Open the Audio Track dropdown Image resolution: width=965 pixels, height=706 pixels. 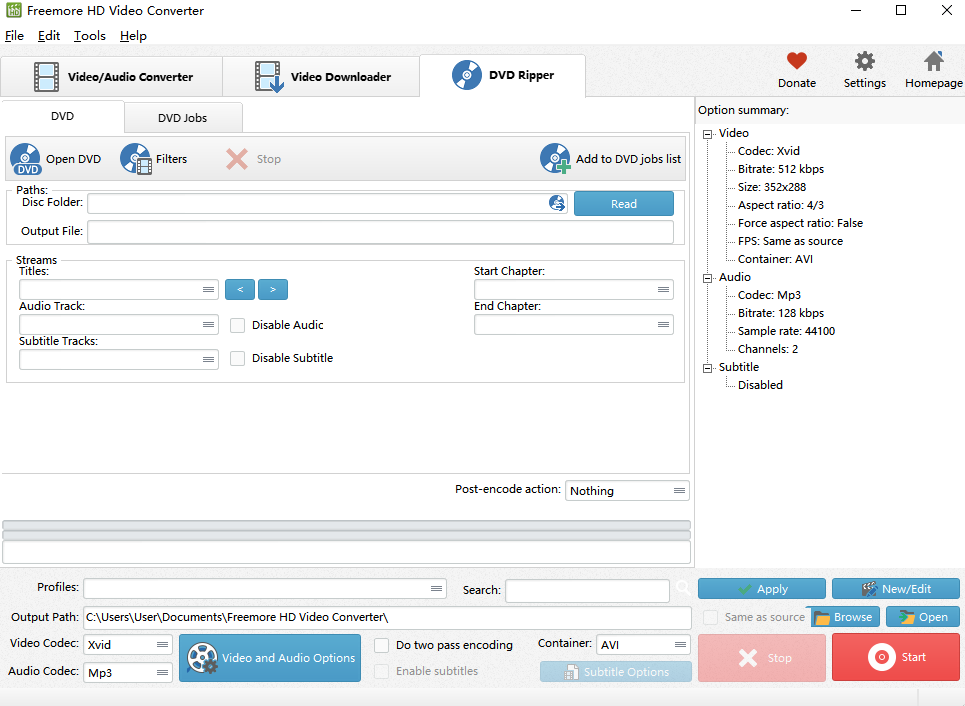pyautogui.click(x=119, y=324)
